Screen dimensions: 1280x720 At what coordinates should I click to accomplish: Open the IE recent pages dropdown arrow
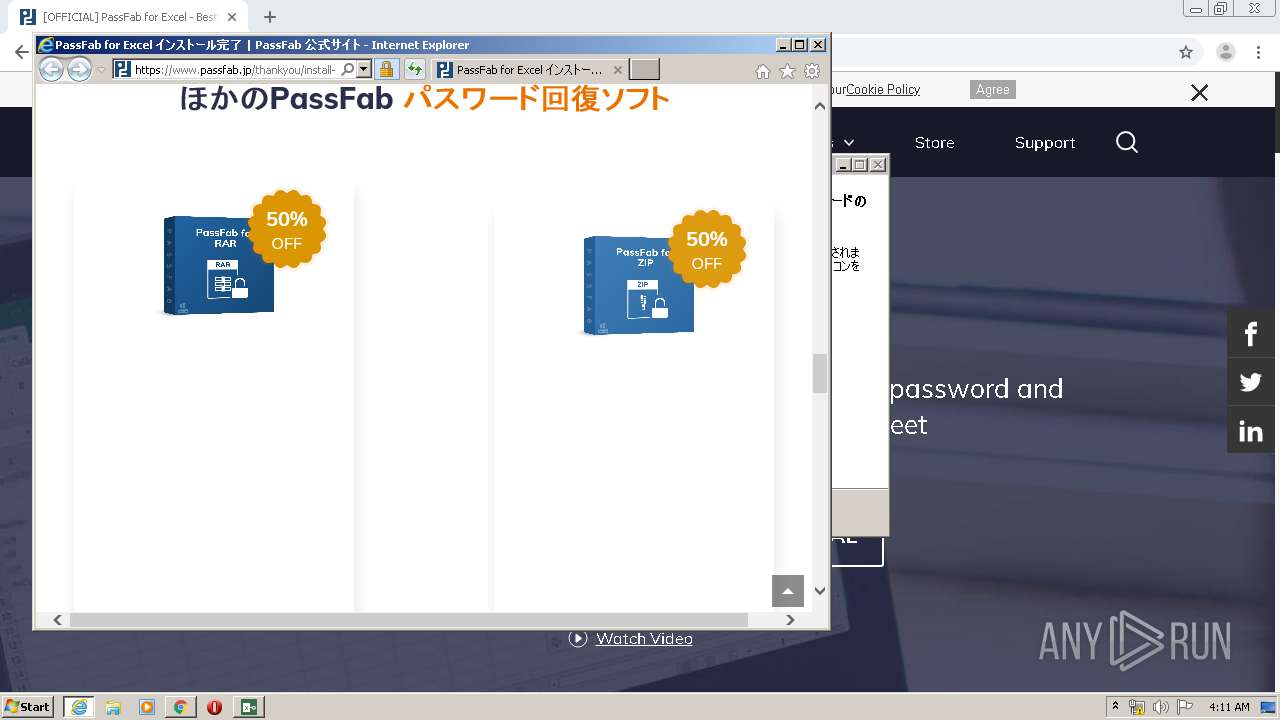tap(101, 70)
